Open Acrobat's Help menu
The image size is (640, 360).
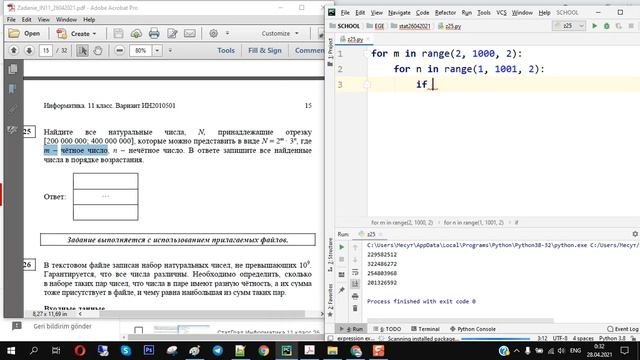89,20
